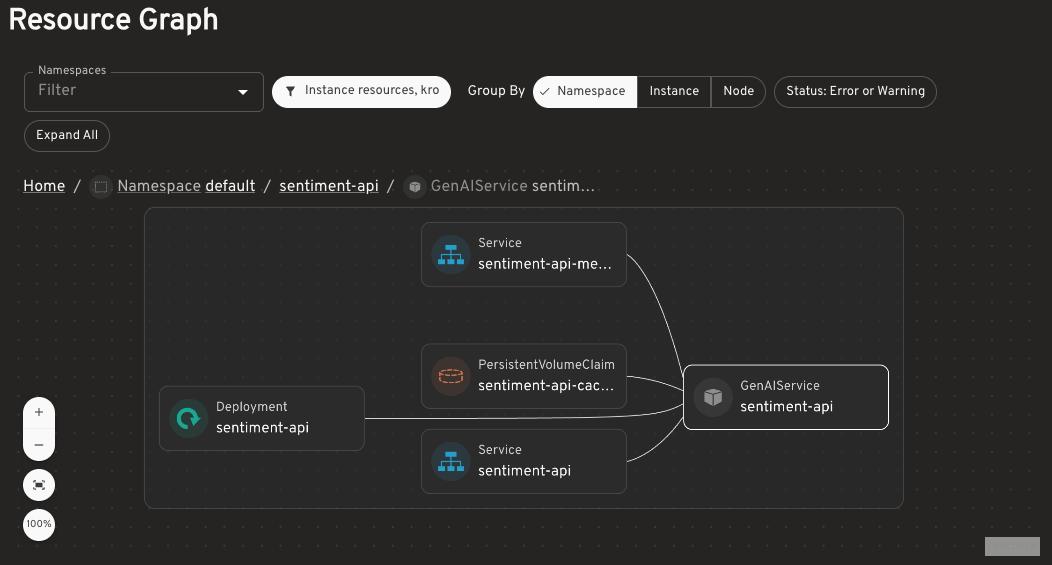
Task: Group by Namespace option
Action: pyautogui.click(x=584, y=91)
